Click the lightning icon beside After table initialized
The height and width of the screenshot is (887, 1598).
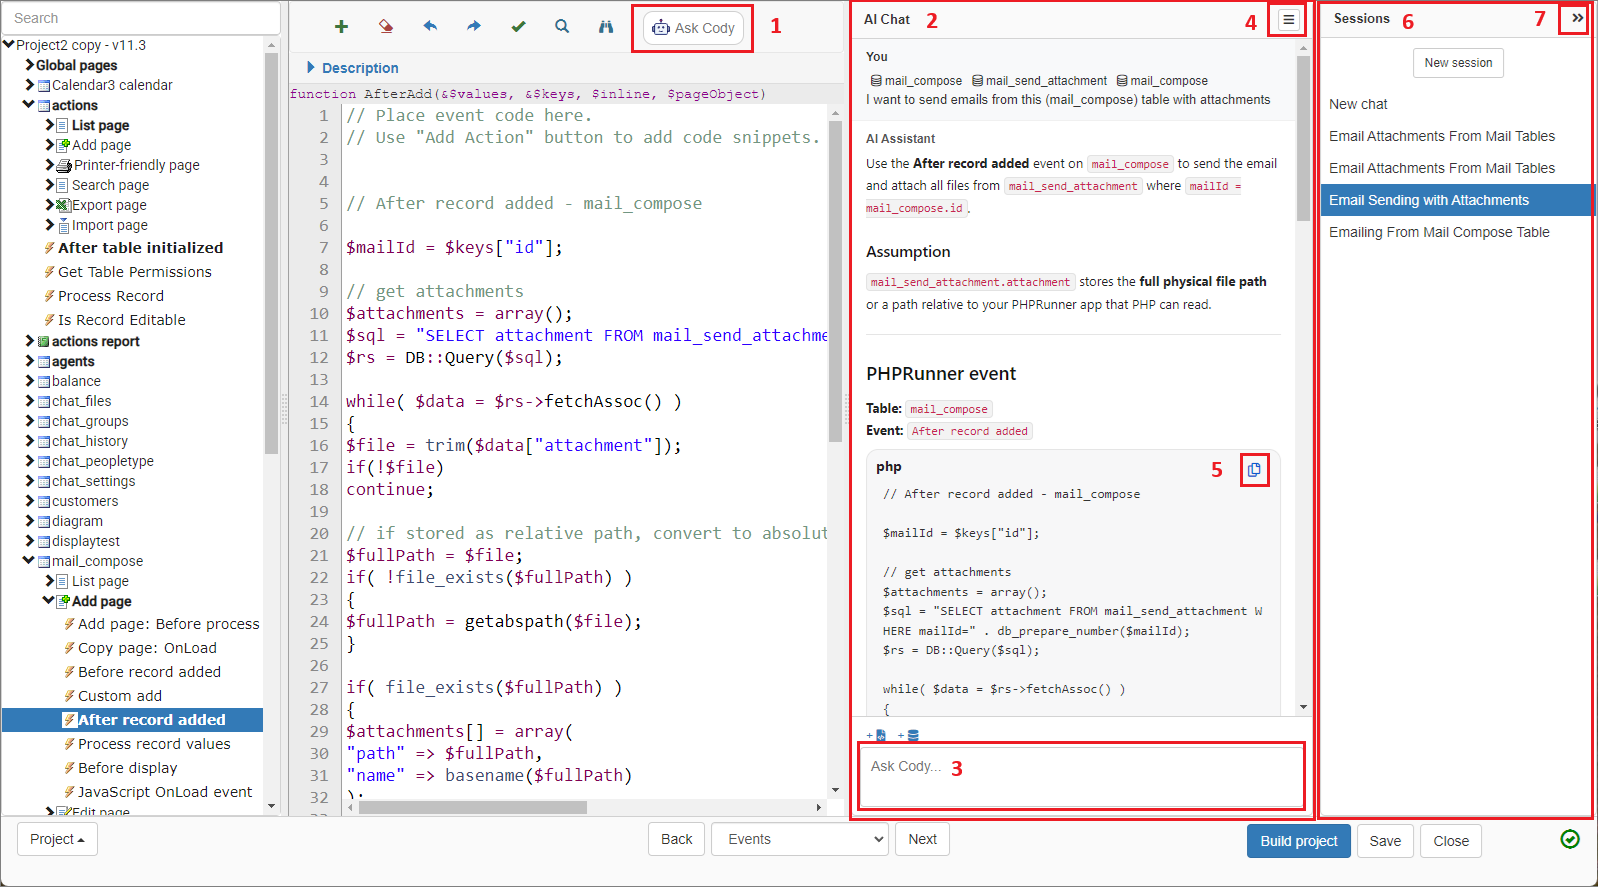point(49,247)
